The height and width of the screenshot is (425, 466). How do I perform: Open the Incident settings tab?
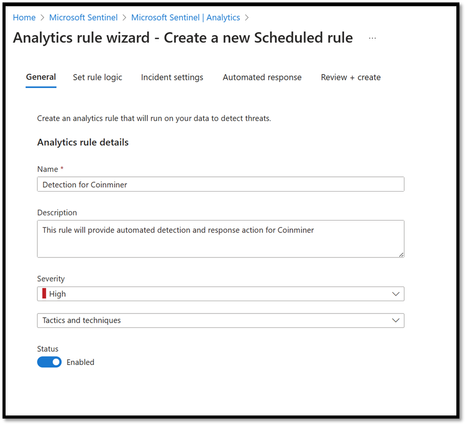pos(172,77)
